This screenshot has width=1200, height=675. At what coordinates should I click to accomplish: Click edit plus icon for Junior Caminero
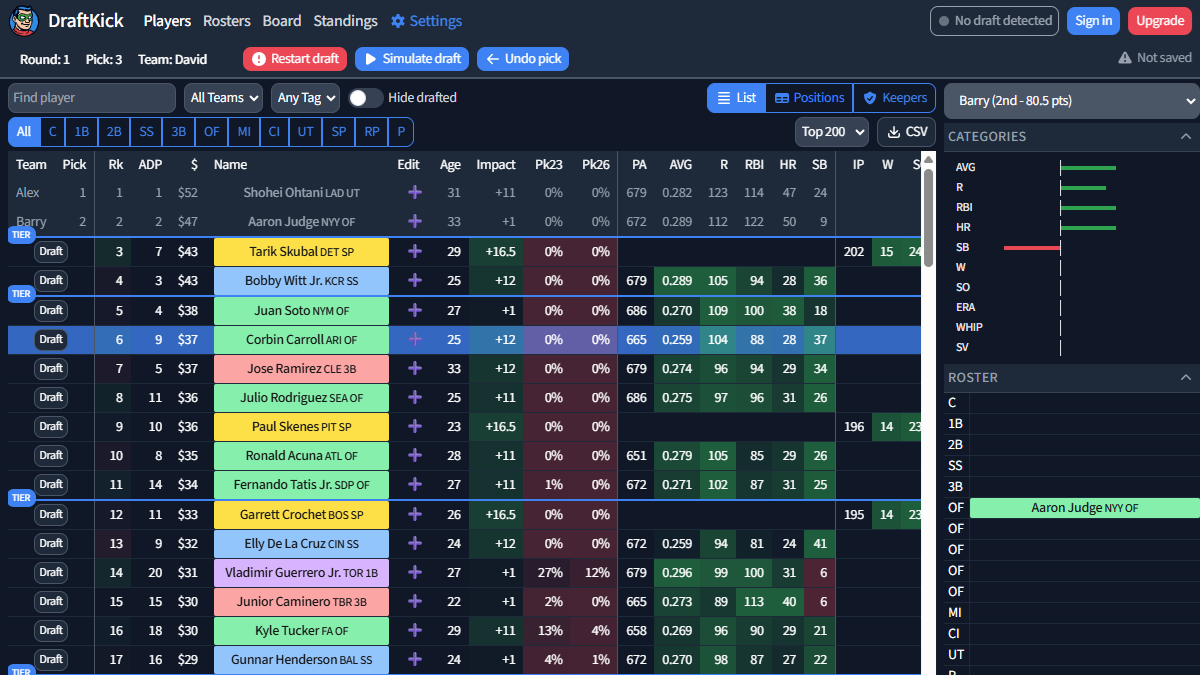pos(415,601)
